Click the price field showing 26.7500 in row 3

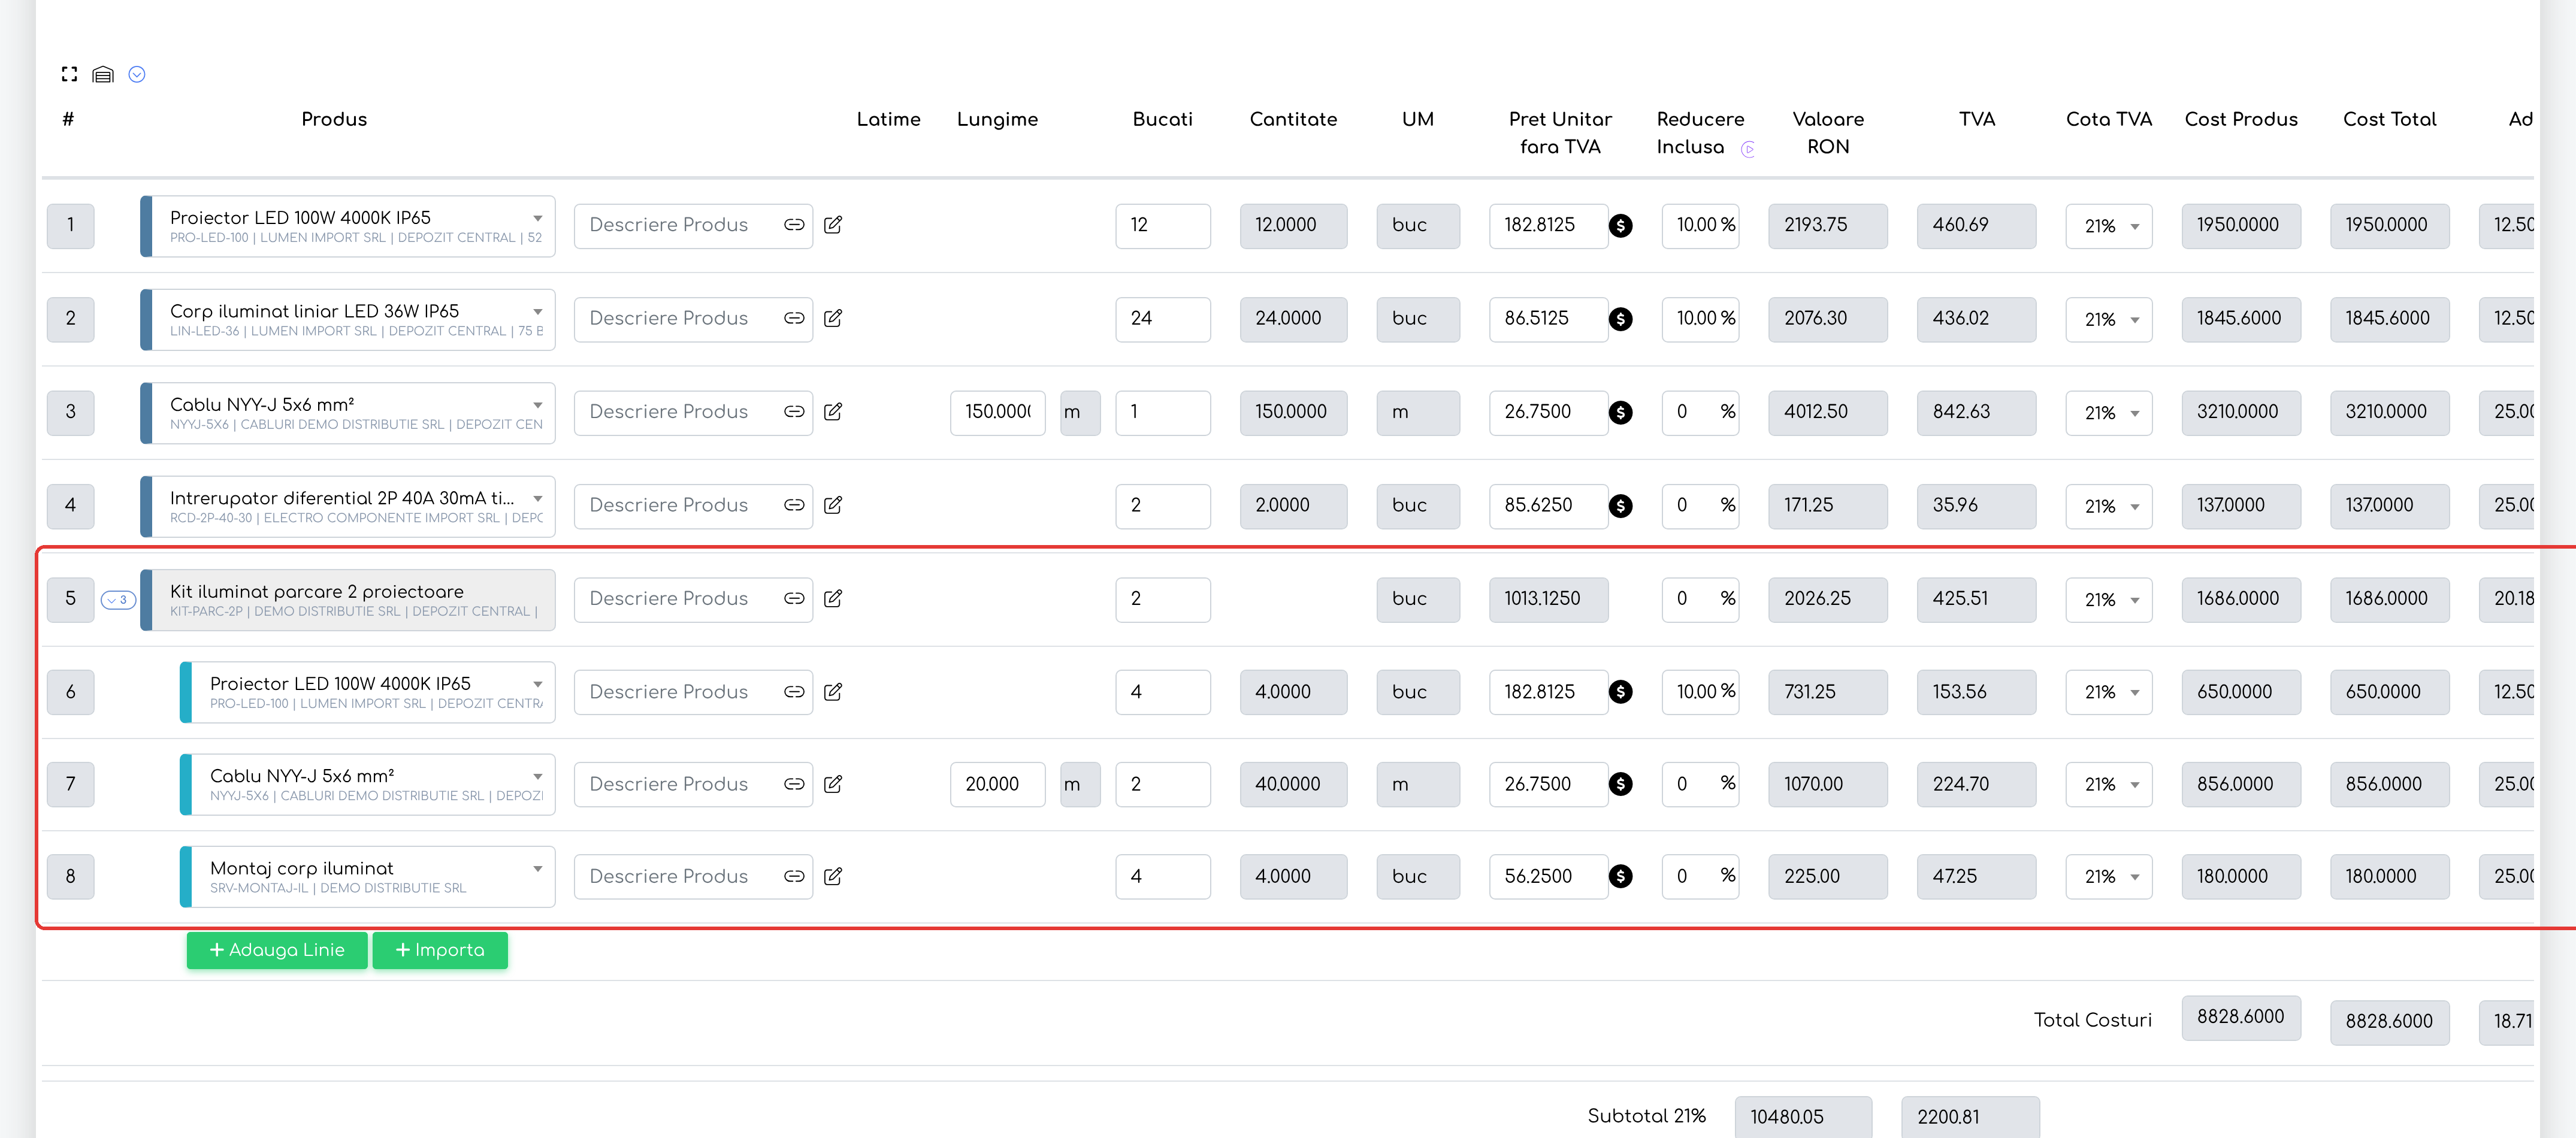click(1548, 412)
